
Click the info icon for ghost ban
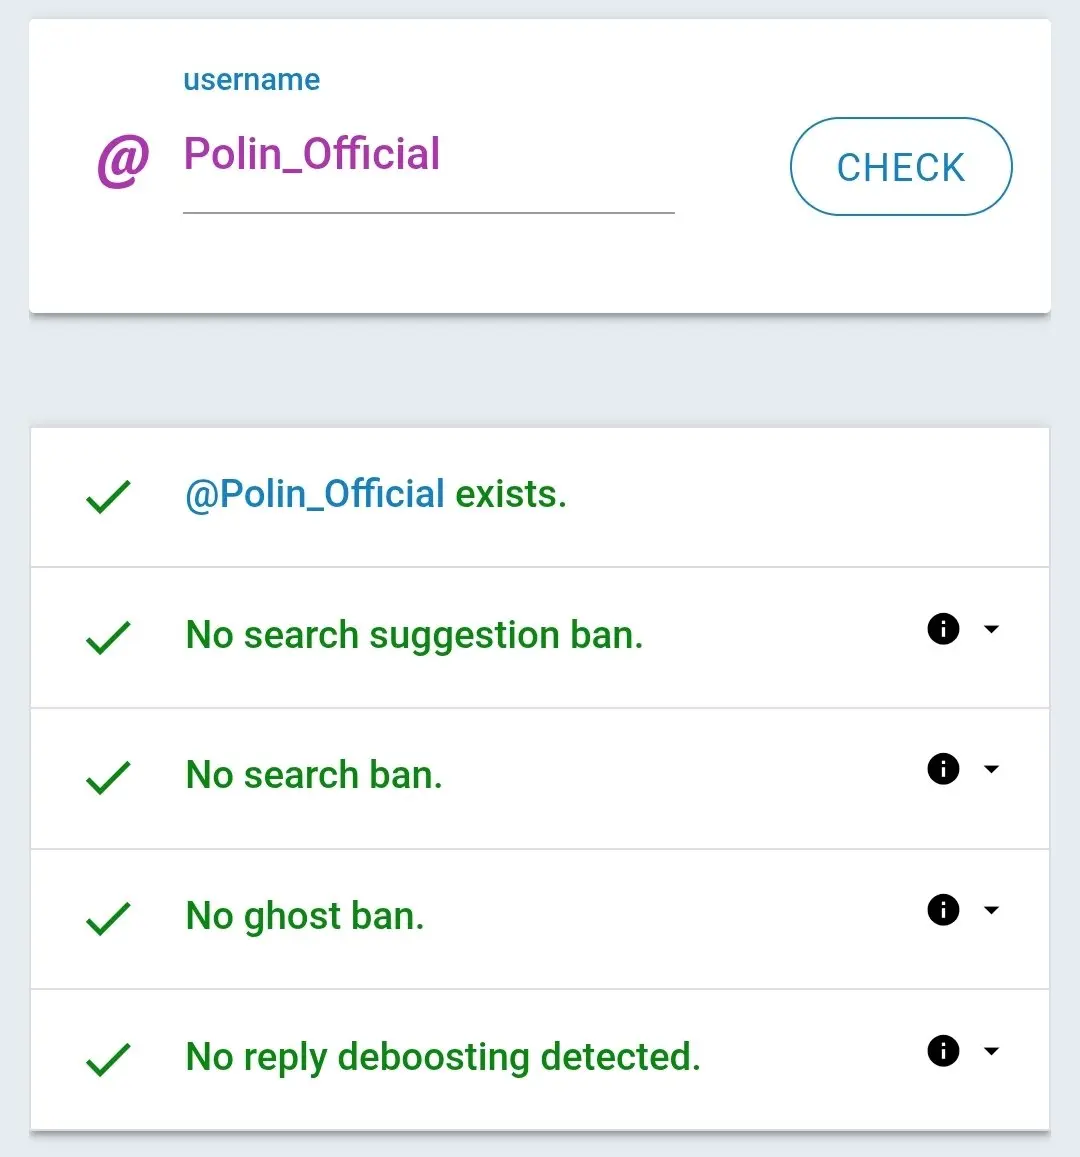(x=942, y=910)
